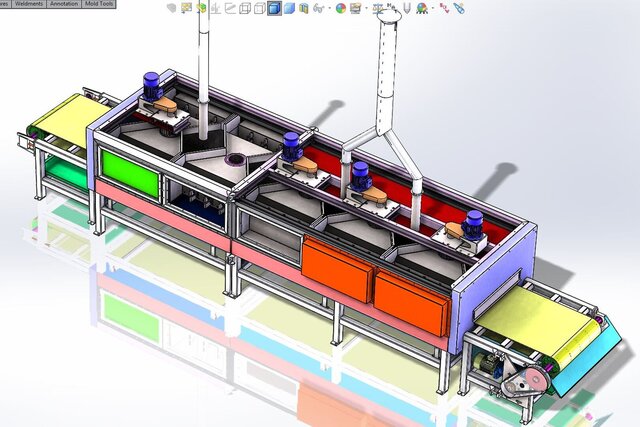Open the View Settings colored icon
The image size is (640, 427).
(421, 8)
